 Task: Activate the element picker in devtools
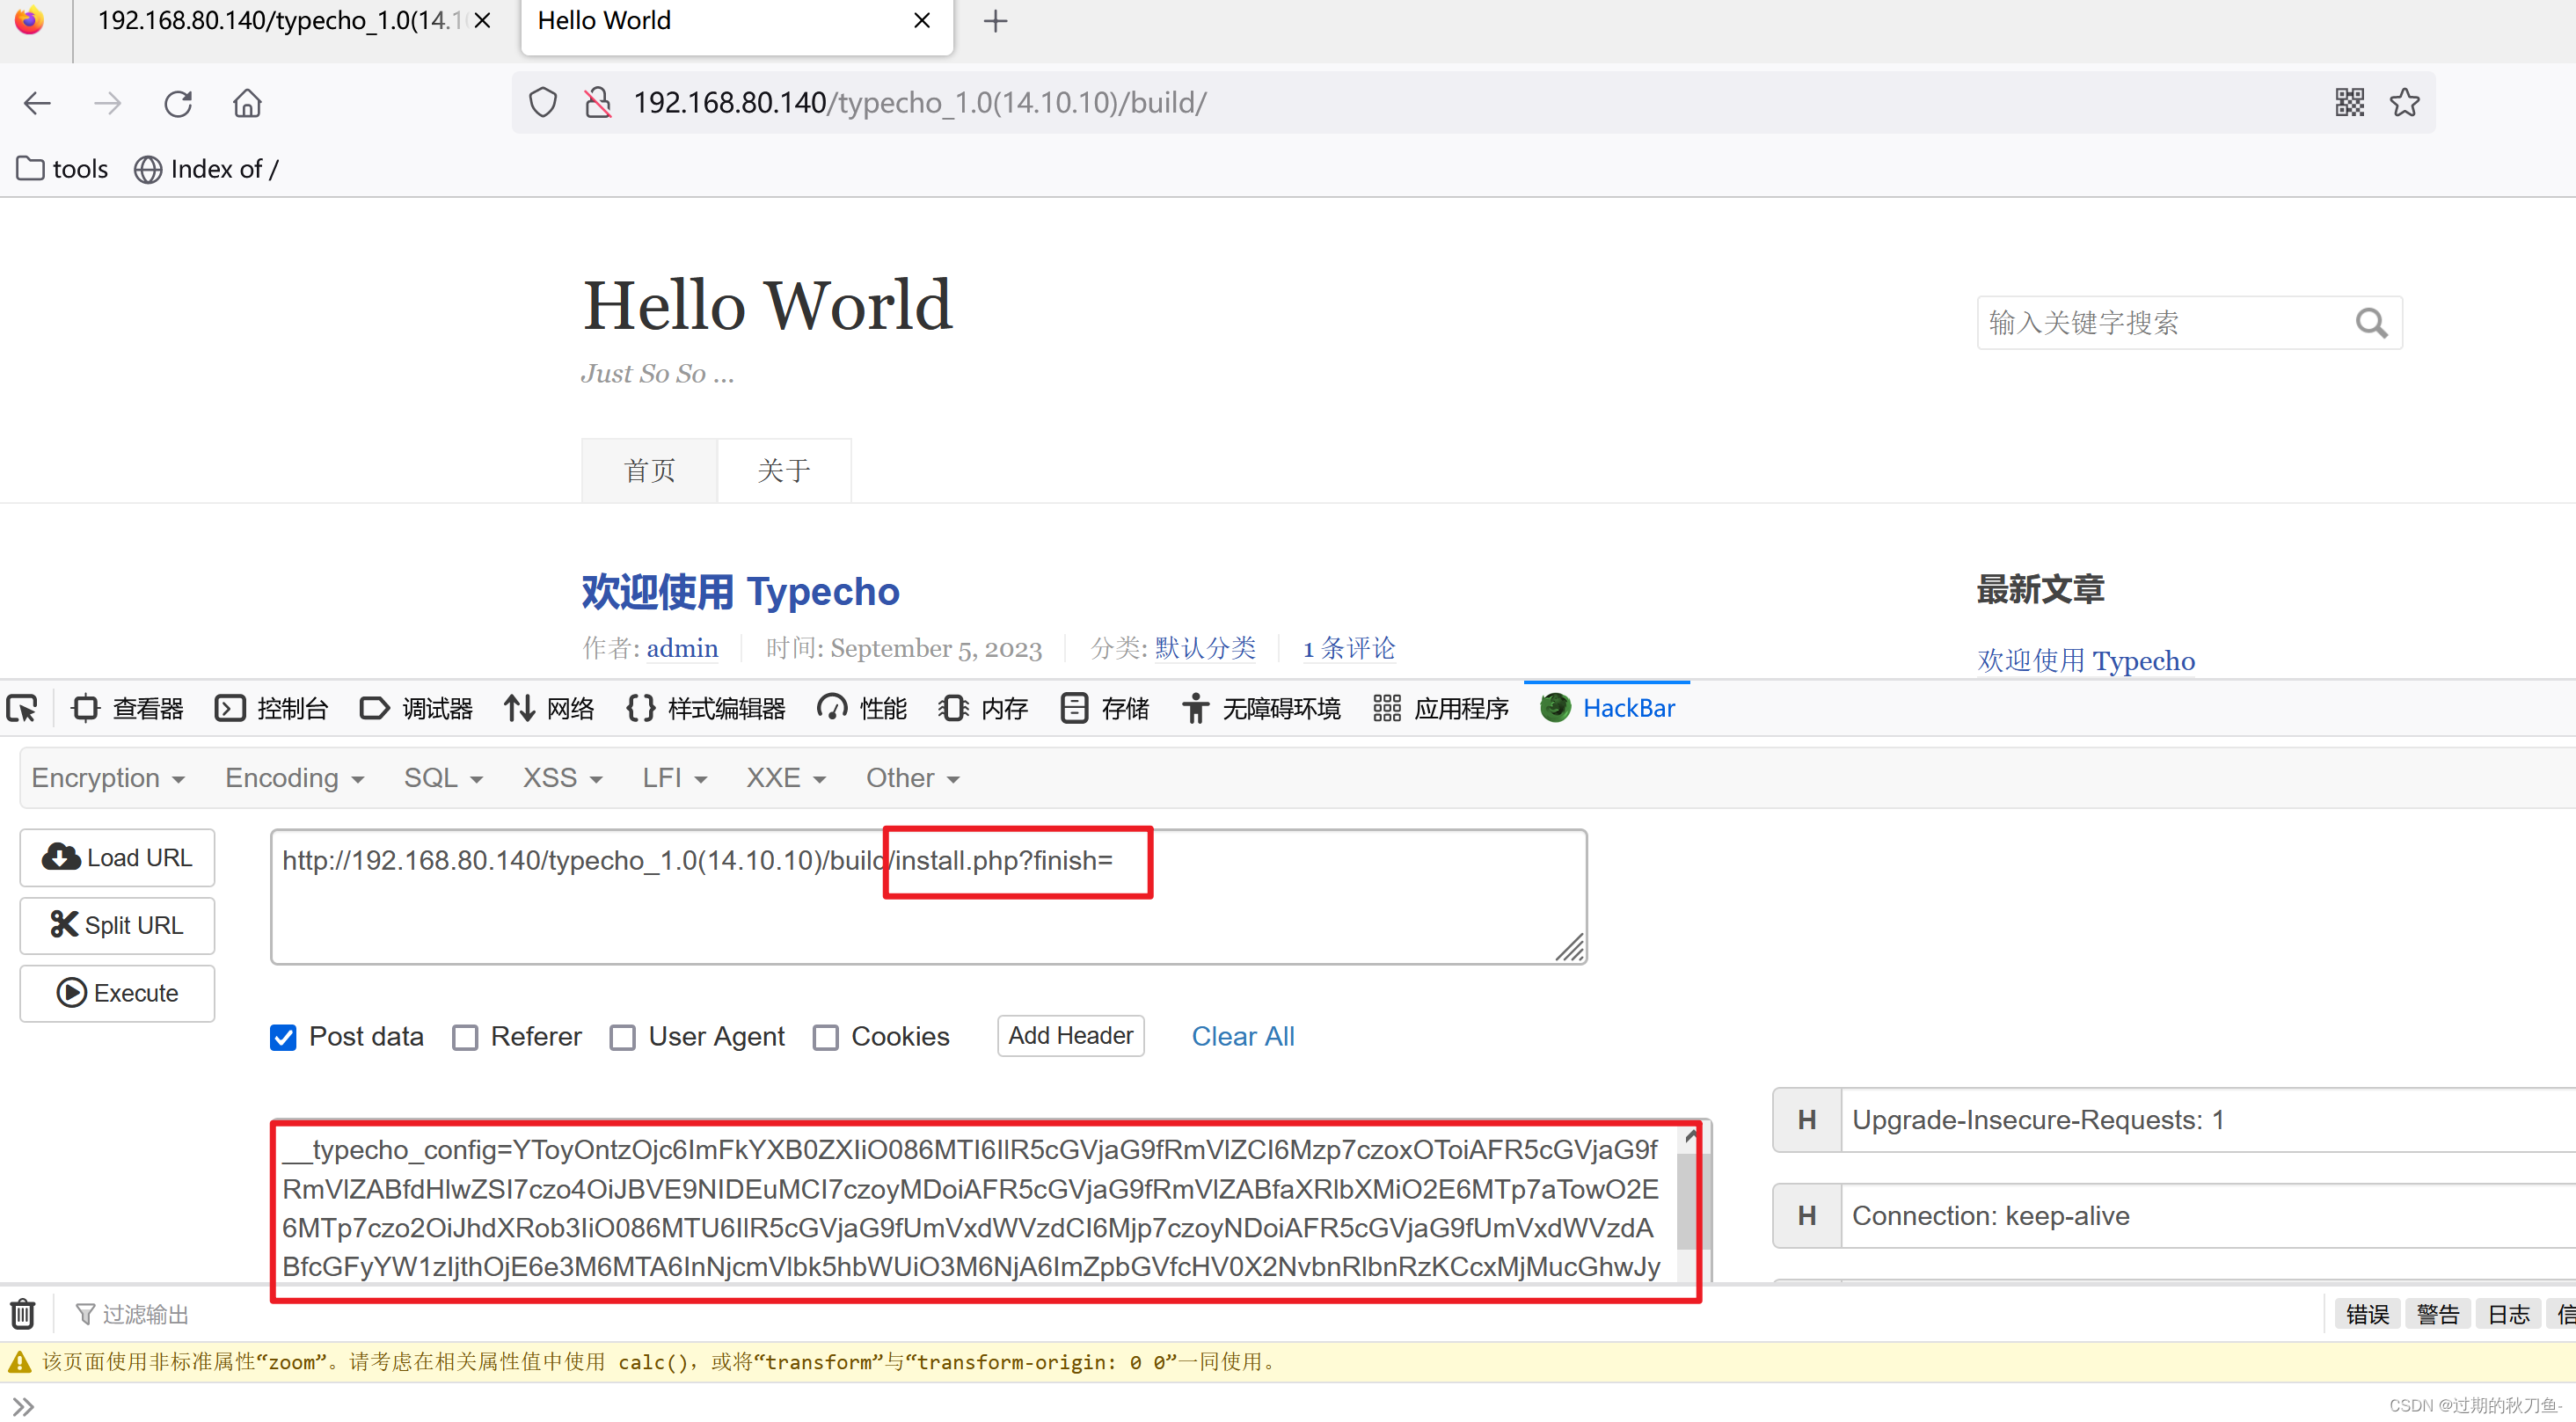point(22,709)
